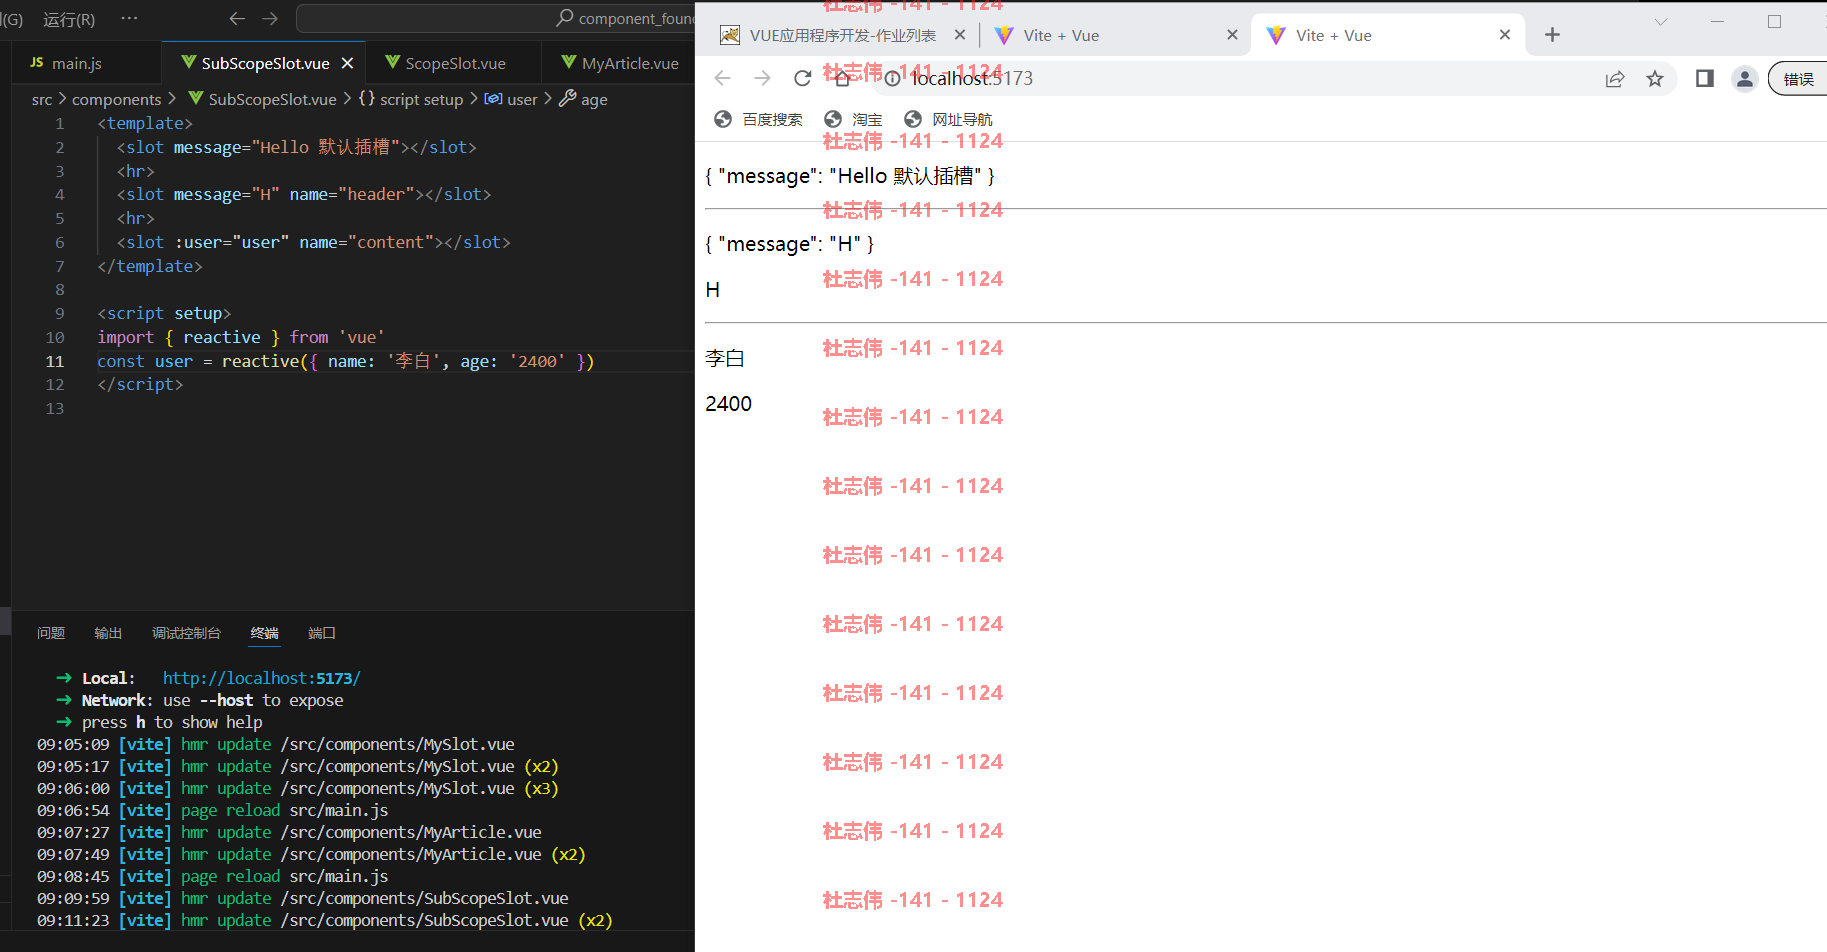Click the SubScopeSlot.vue breadcrumb
This screenshot has height=952, width=1827.
(262, 99)
